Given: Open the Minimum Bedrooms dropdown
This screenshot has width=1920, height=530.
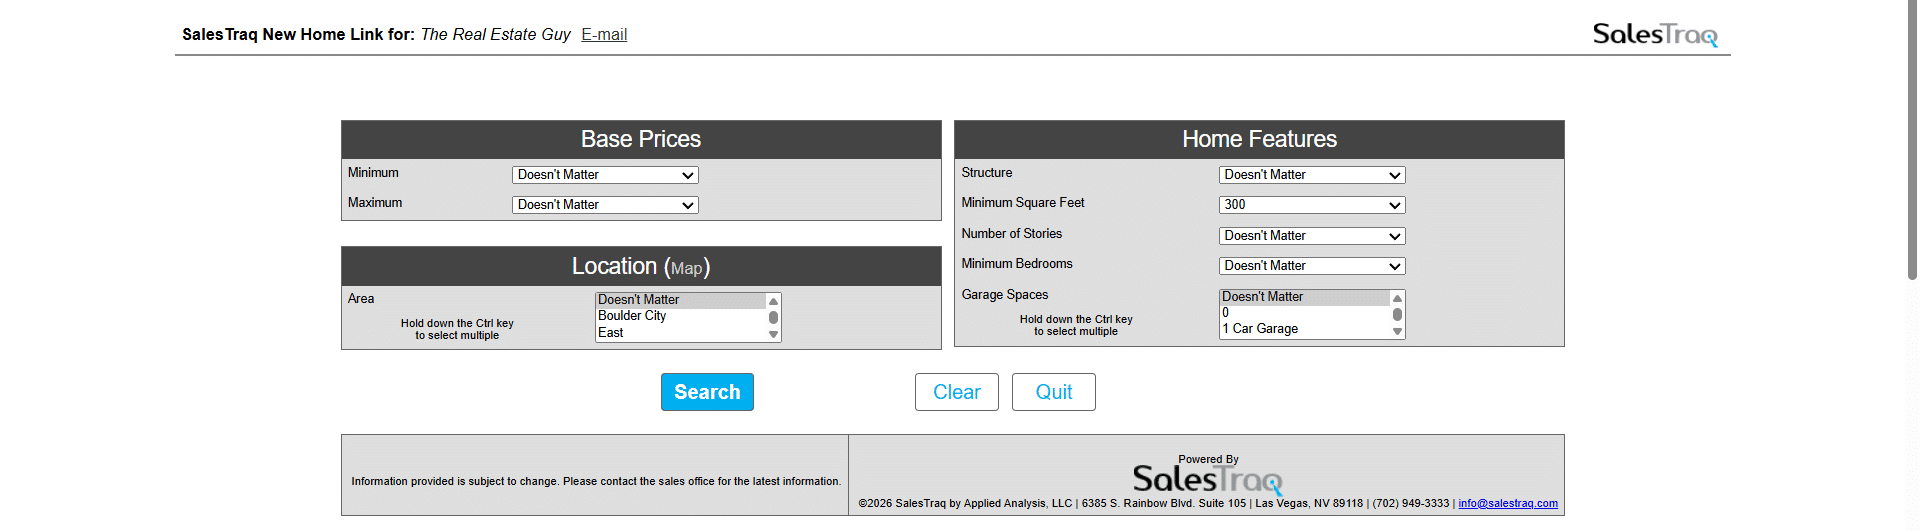Looking at the screenshot, I should 1312,266.
